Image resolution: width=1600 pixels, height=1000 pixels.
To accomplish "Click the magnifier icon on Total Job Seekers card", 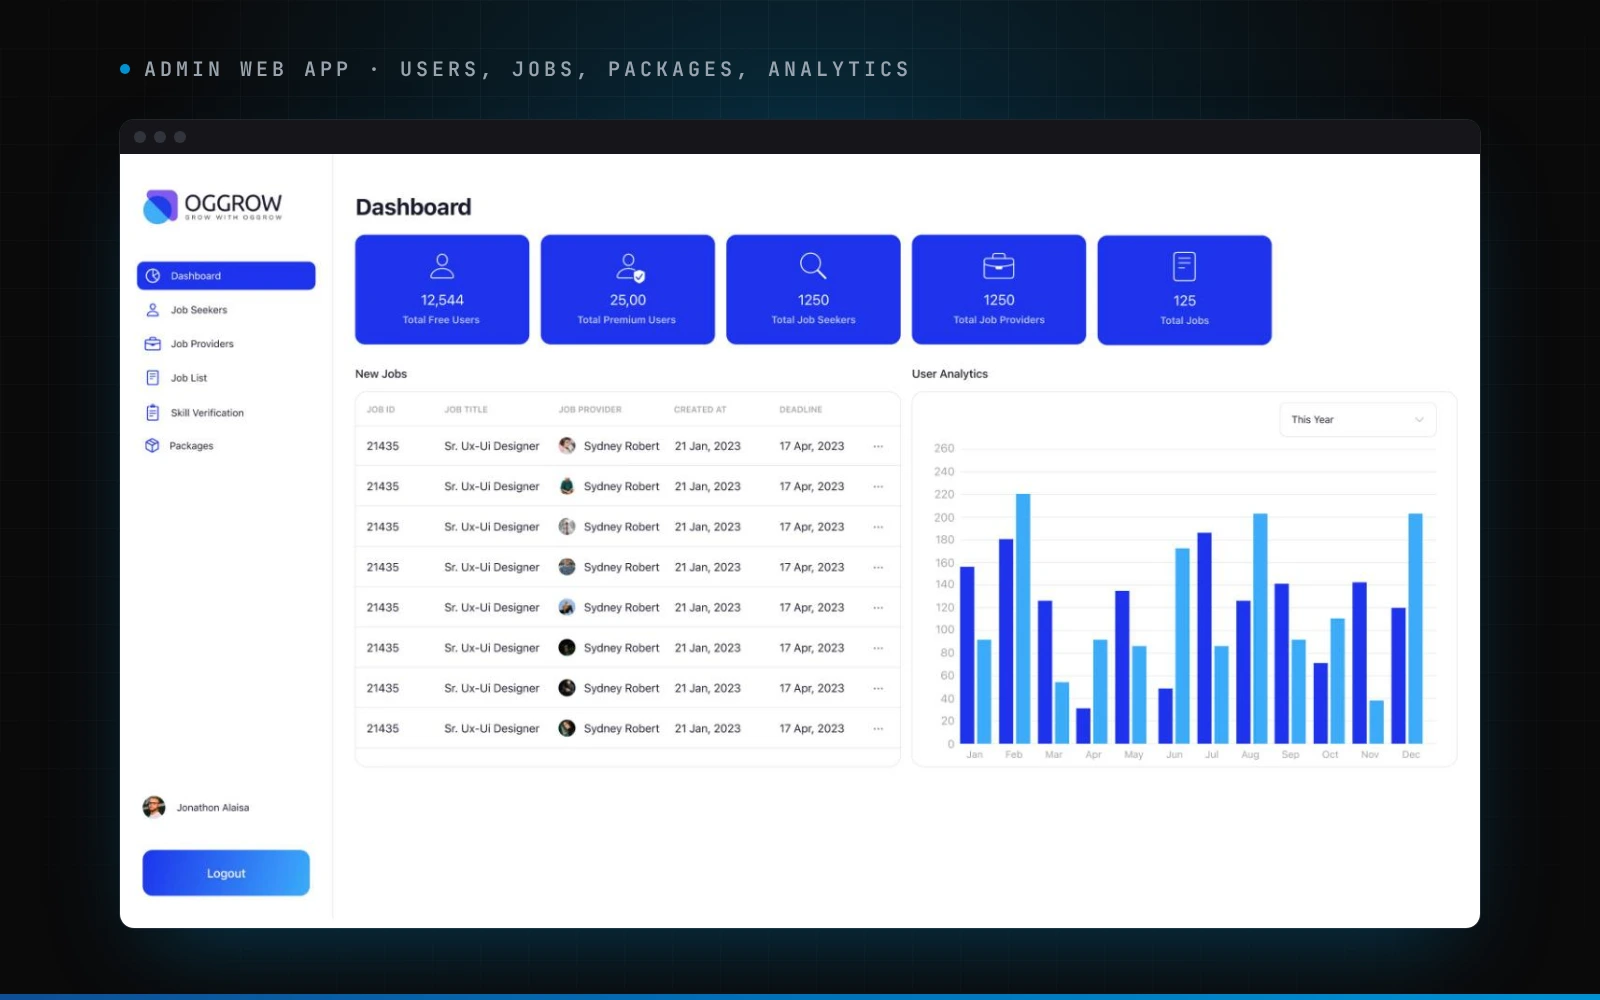I will click(x=813, y=266).
